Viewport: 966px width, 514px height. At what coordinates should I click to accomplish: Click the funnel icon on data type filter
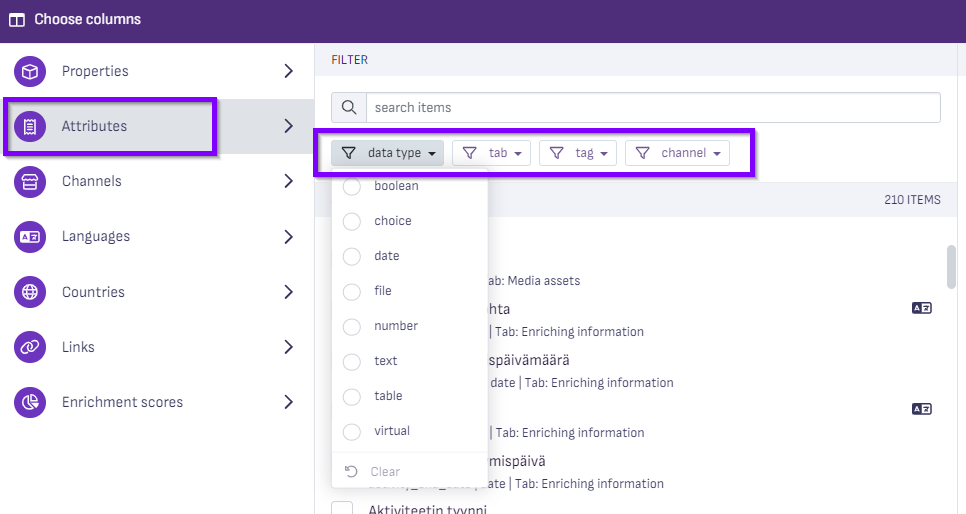(349, 153)
